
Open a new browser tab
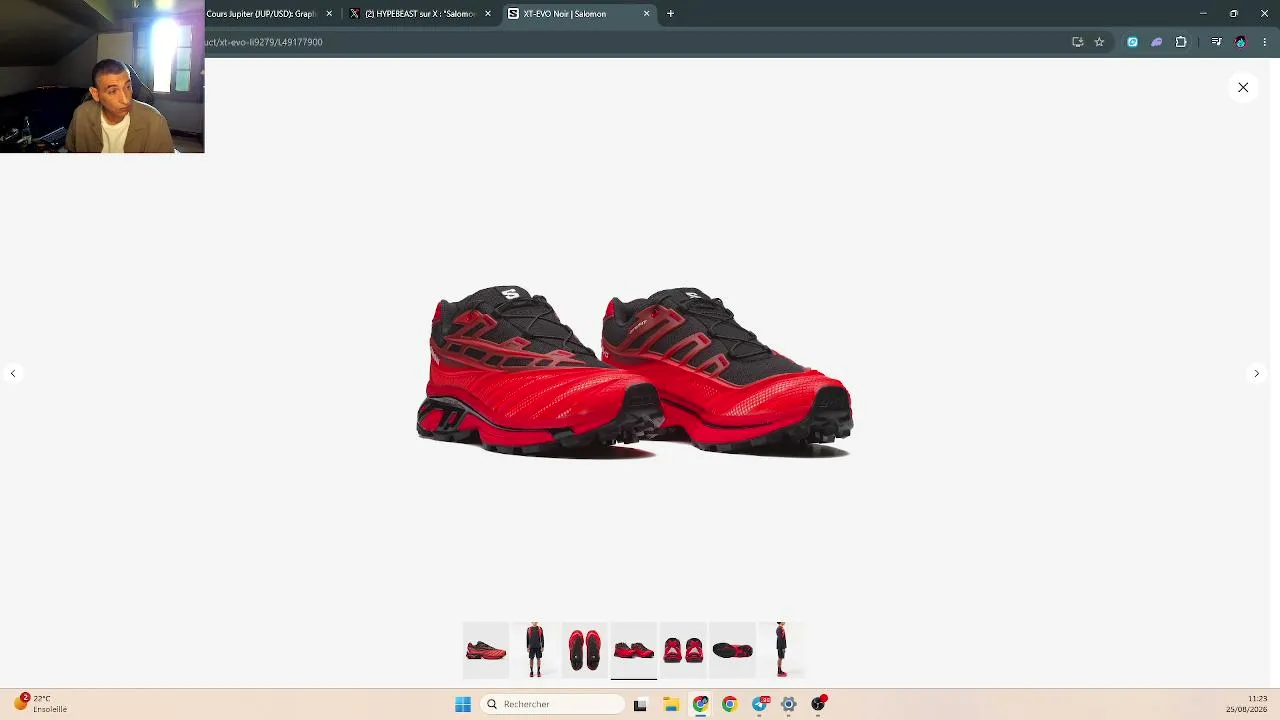coord(671,14)
